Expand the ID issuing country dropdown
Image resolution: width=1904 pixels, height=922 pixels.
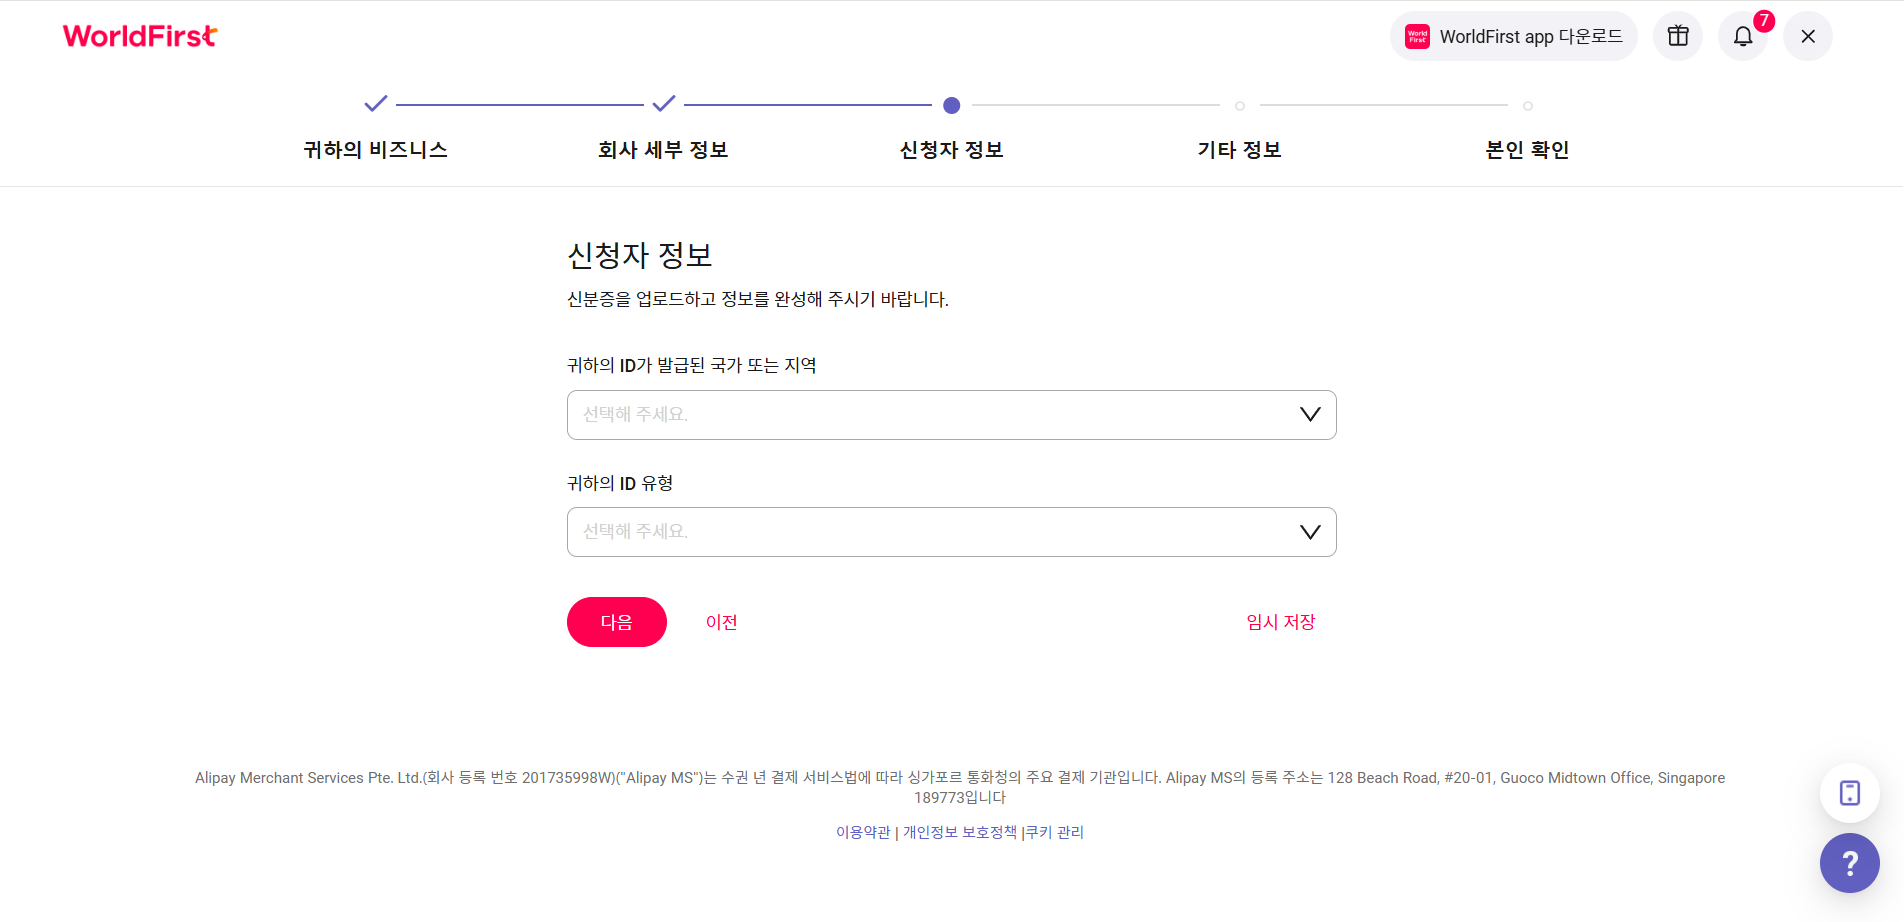pyautogui.click(x=952, y=415)
